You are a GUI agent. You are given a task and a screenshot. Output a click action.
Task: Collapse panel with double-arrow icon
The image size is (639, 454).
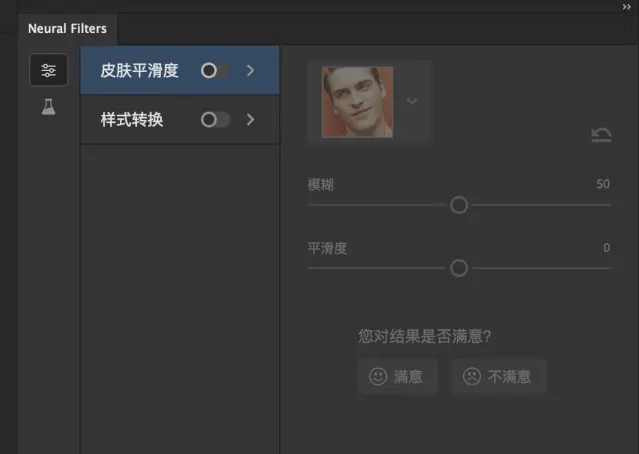[626, 7]
